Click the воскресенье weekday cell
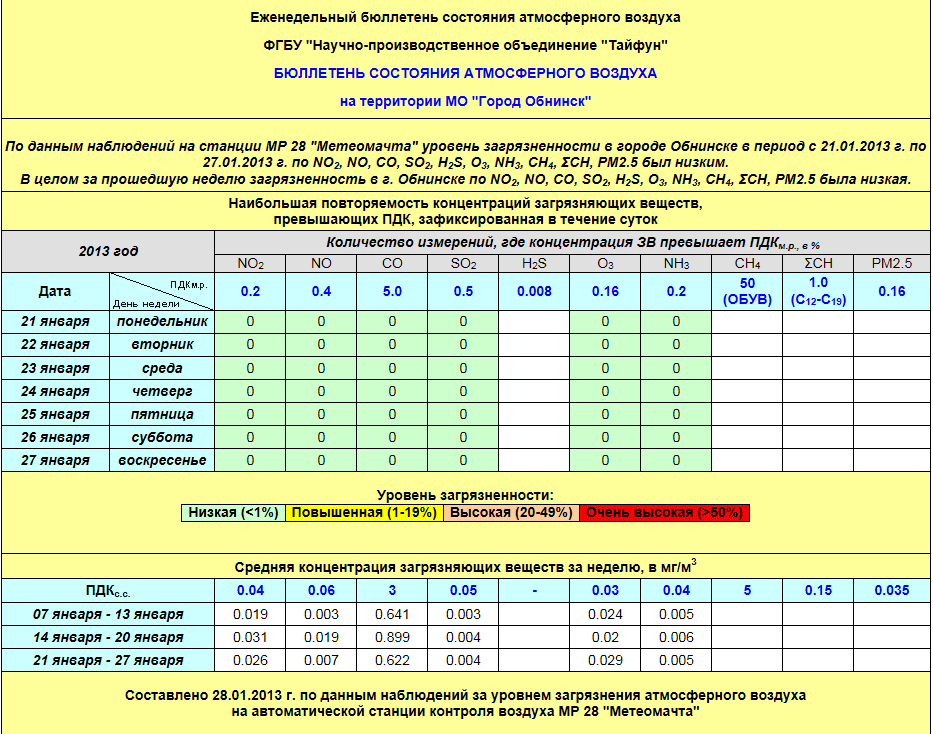This screenshot has width=933, height=734. (x=162, y=460)
